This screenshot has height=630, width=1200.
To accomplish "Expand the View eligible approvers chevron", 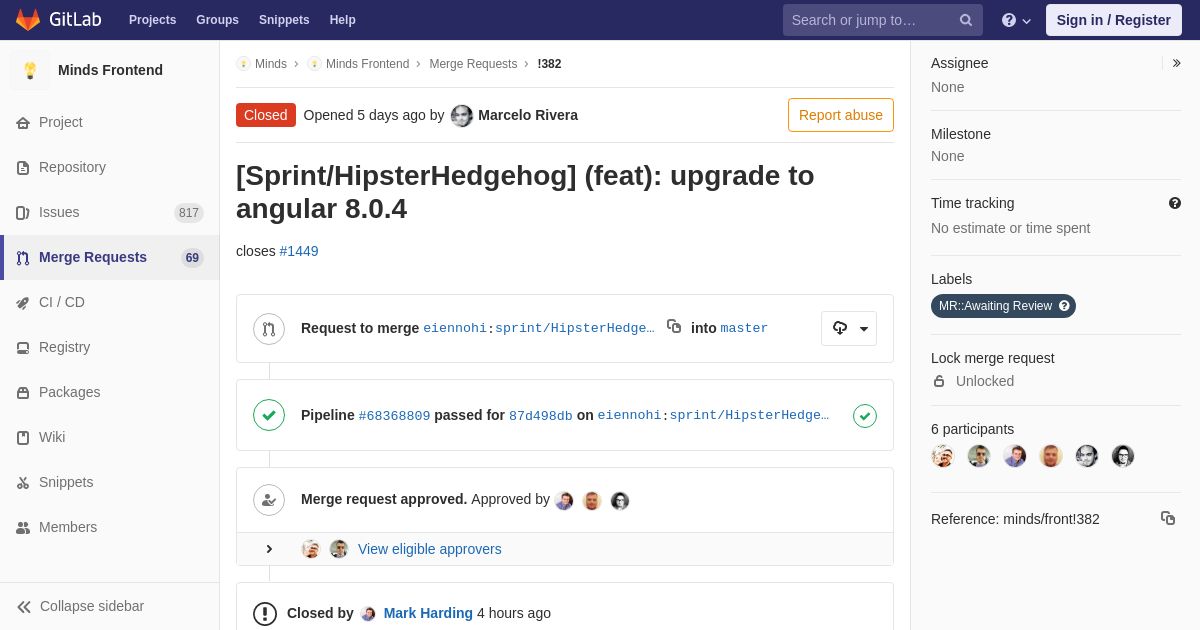I will [269, 549].
